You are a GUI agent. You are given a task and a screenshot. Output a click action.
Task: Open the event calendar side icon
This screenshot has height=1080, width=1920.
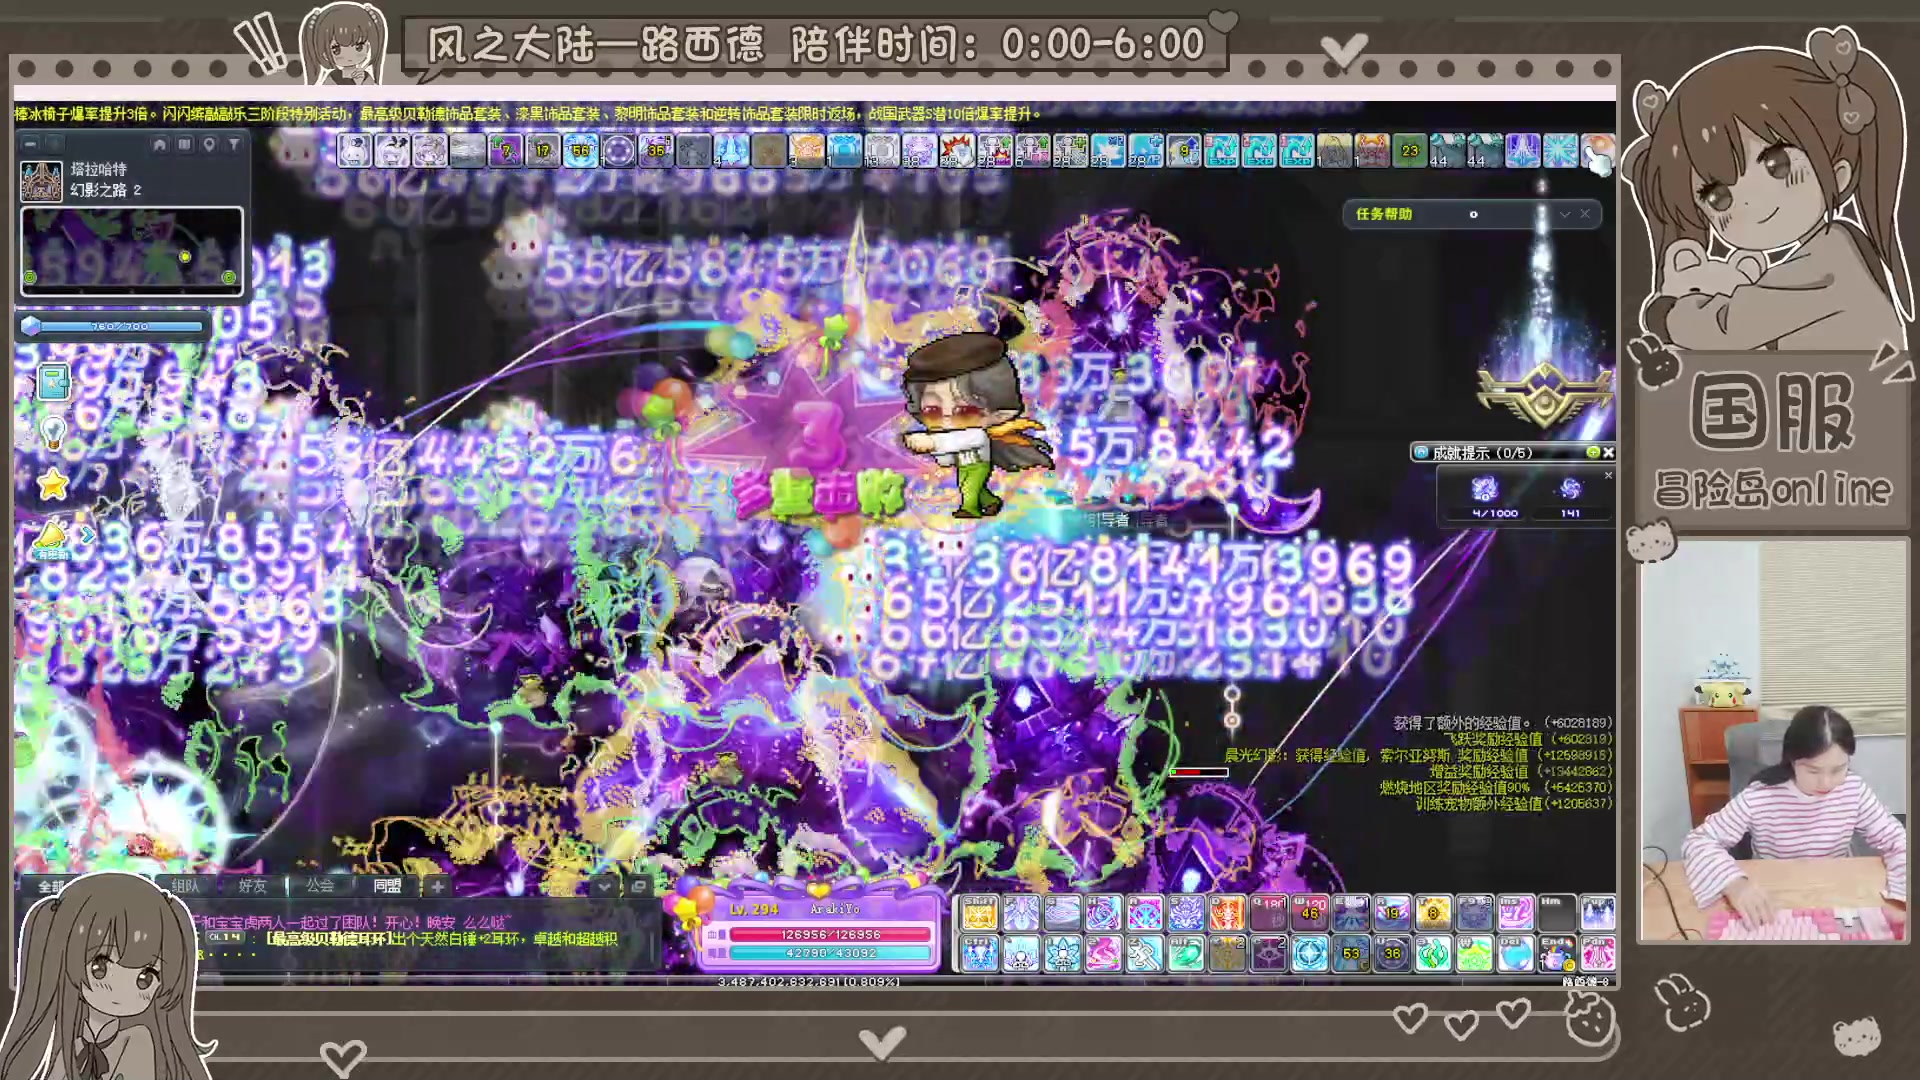click(53, 382)
